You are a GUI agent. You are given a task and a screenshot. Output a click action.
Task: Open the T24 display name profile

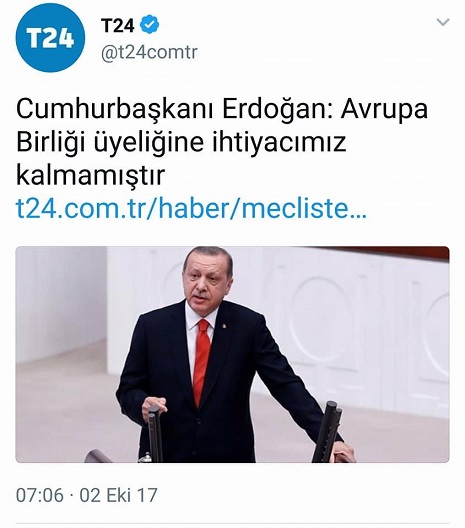pyautogui.click(x=118, y=25)
